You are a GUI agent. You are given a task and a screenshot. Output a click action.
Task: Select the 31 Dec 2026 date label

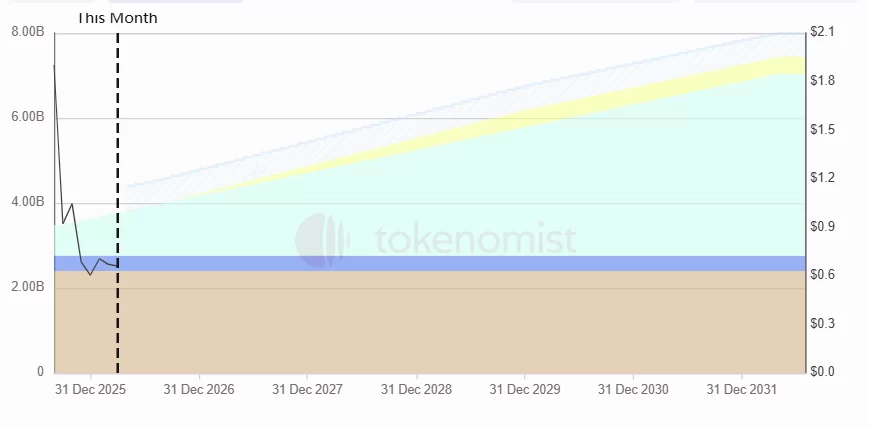[x=198, y=389]
